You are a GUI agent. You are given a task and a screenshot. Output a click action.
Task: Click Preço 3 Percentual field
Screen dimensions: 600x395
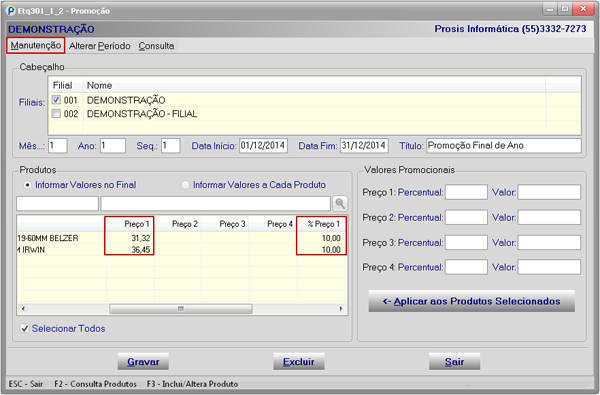(466, 242)
